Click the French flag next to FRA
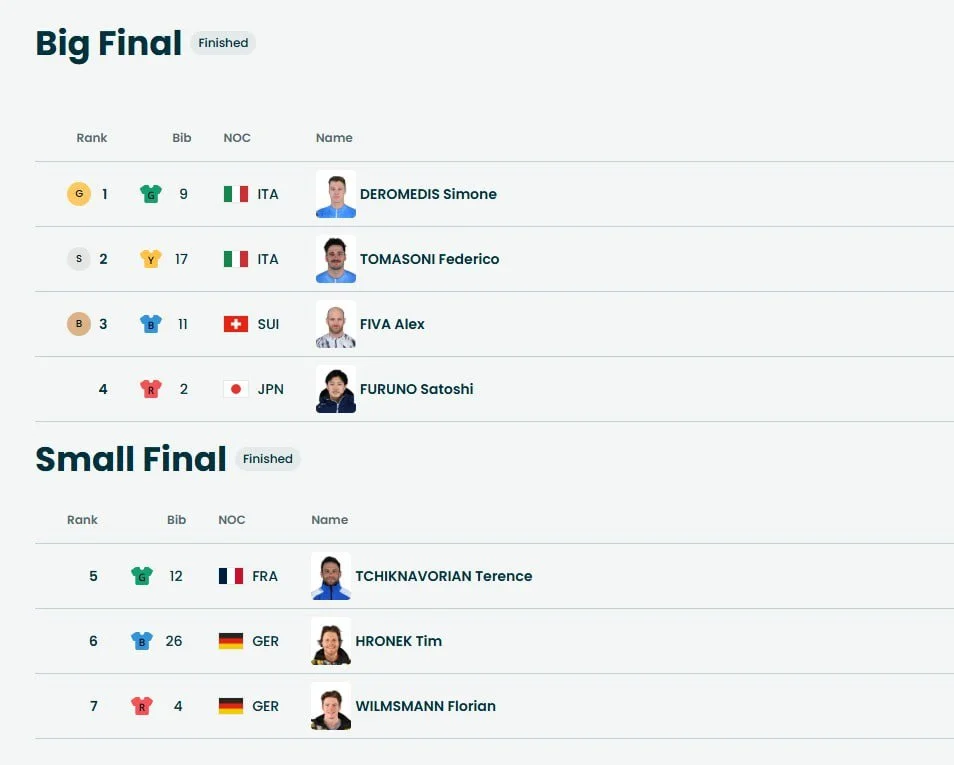954x765 pixels. (230, 576)
